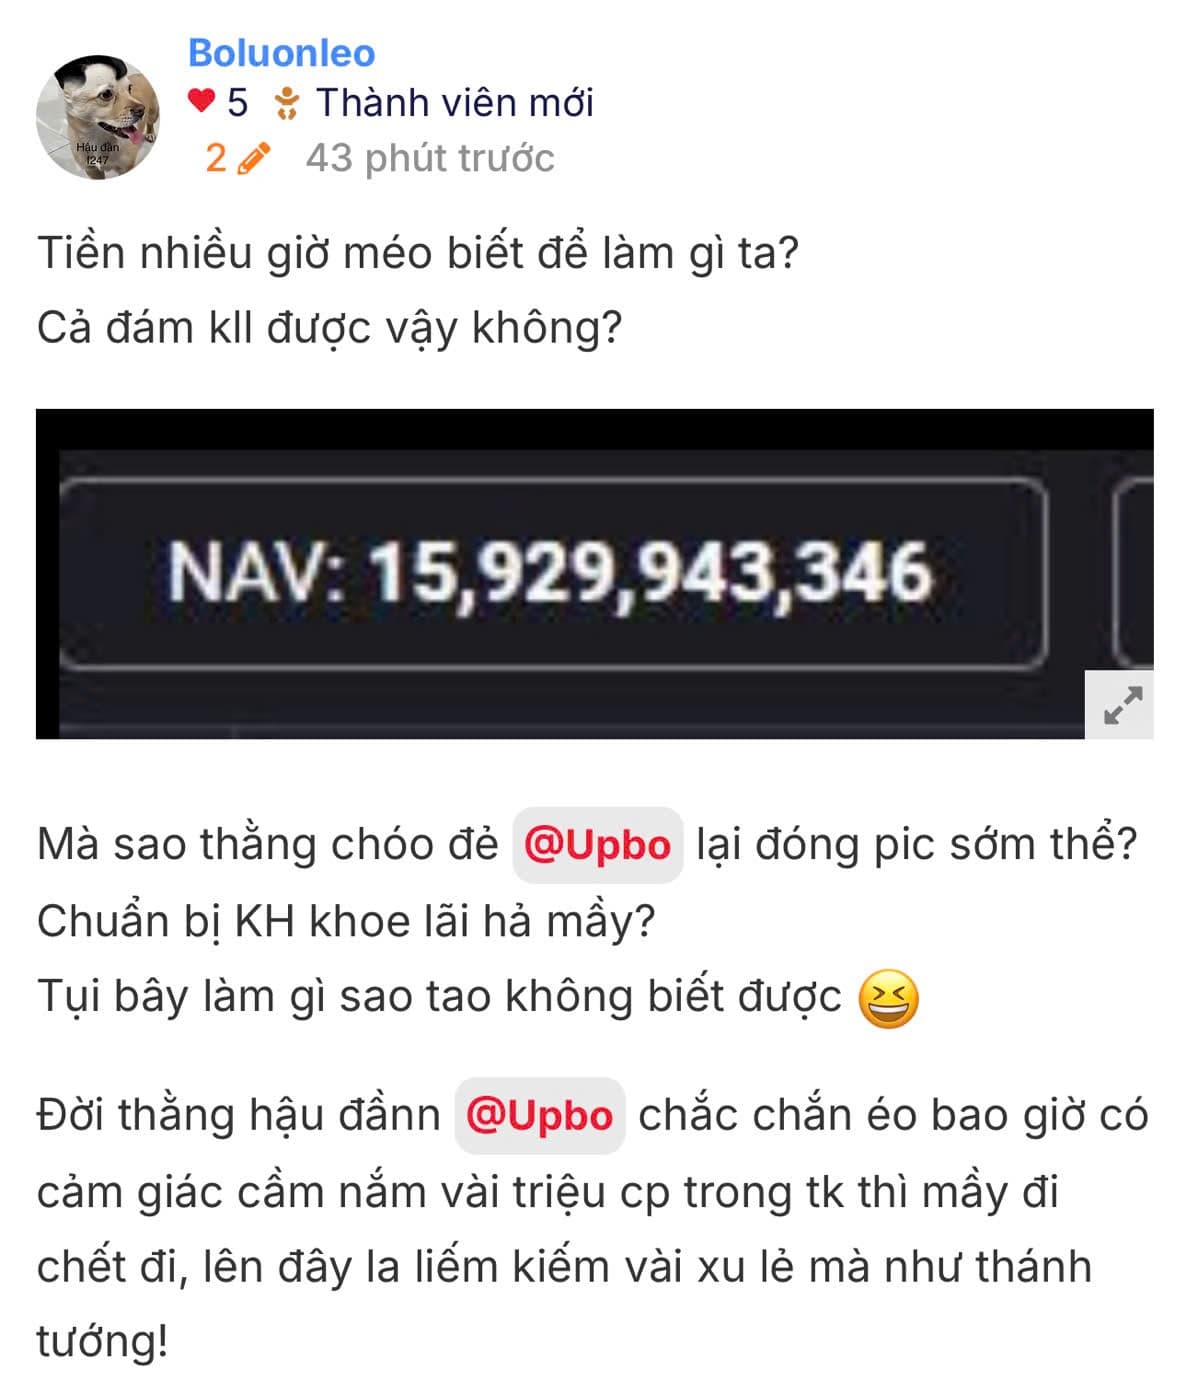
Task: Open Boluonleo's profile avatar
Action: pyautogui.click(x=98, y=117)
